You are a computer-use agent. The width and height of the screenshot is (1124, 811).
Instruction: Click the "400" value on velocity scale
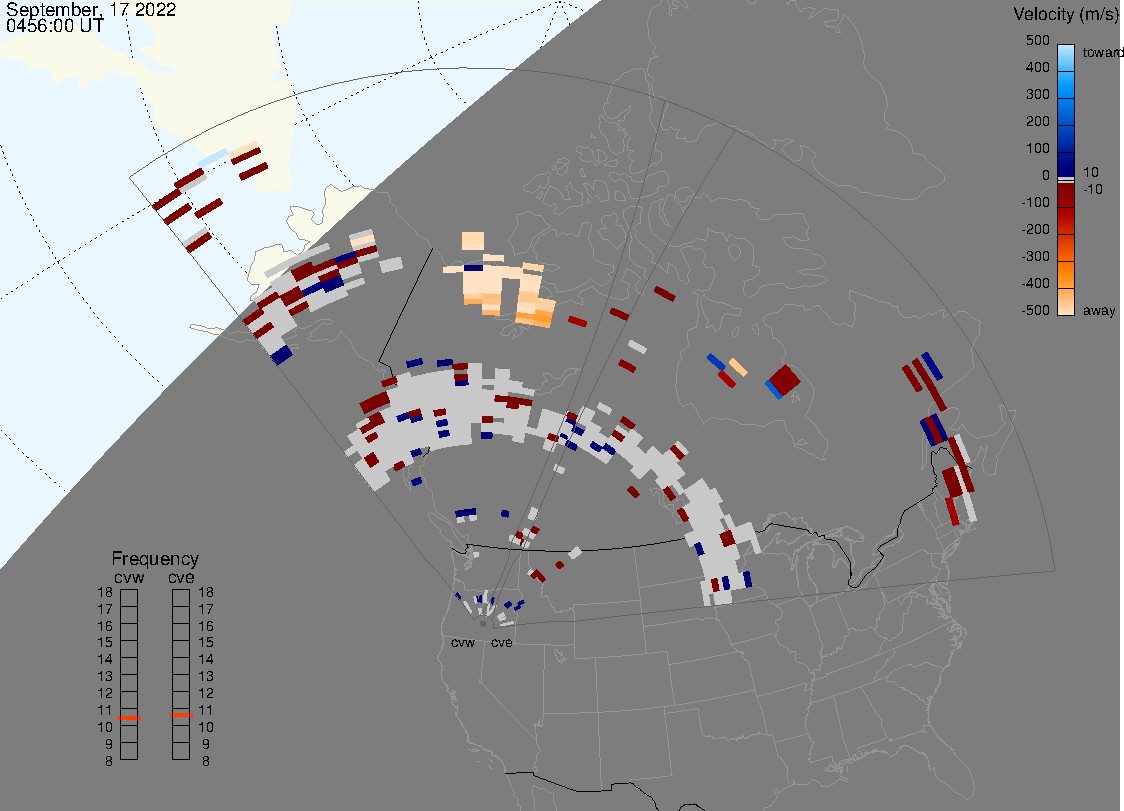tap(1038, 67)
